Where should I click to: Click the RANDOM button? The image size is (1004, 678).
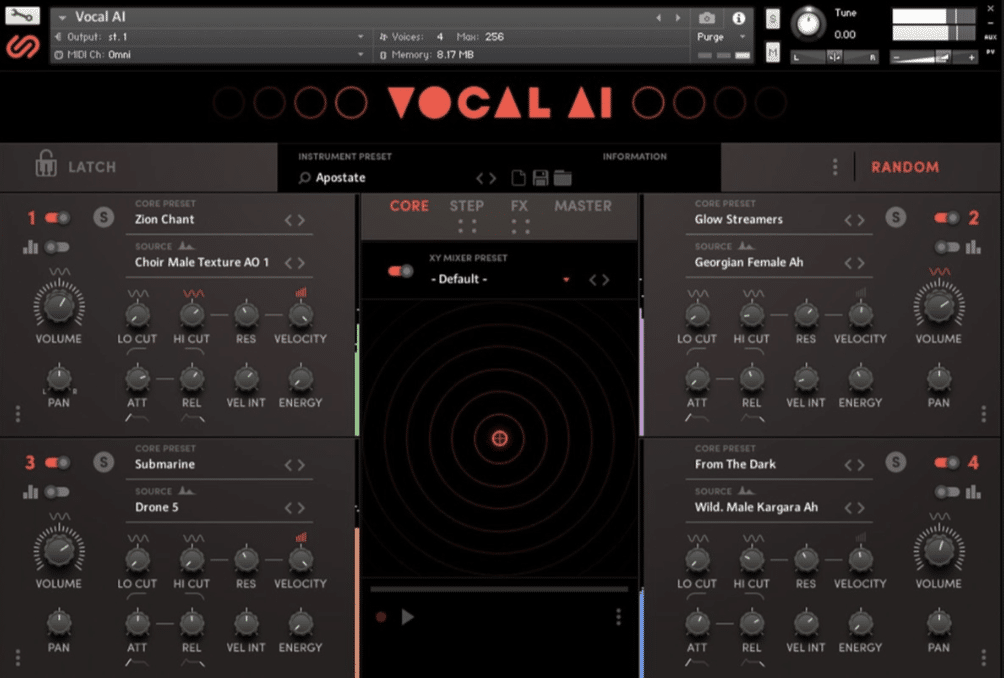point(905,167)
